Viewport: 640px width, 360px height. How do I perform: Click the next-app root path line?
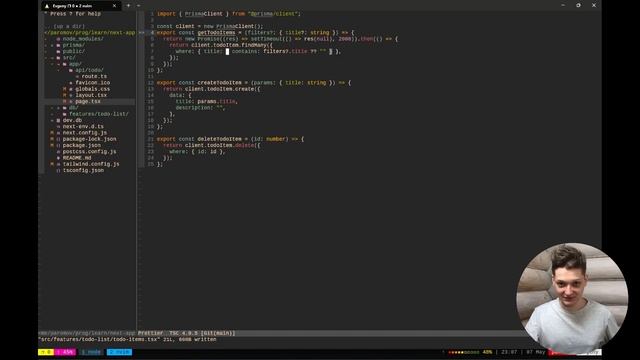pyautogui.click(x=89, y=33)
